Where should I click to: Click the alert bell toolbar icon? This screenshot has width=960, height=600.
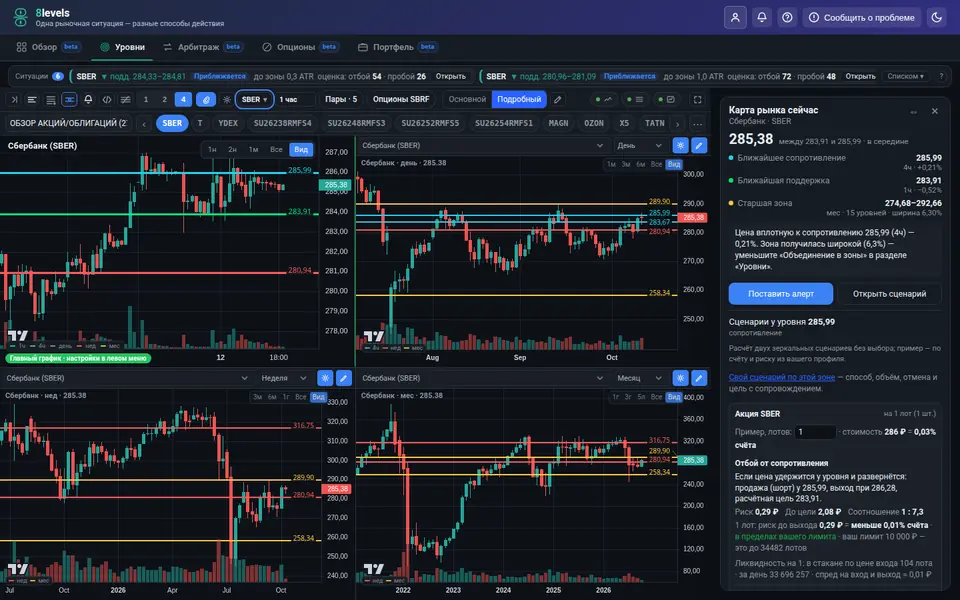[x=88, y=99]
